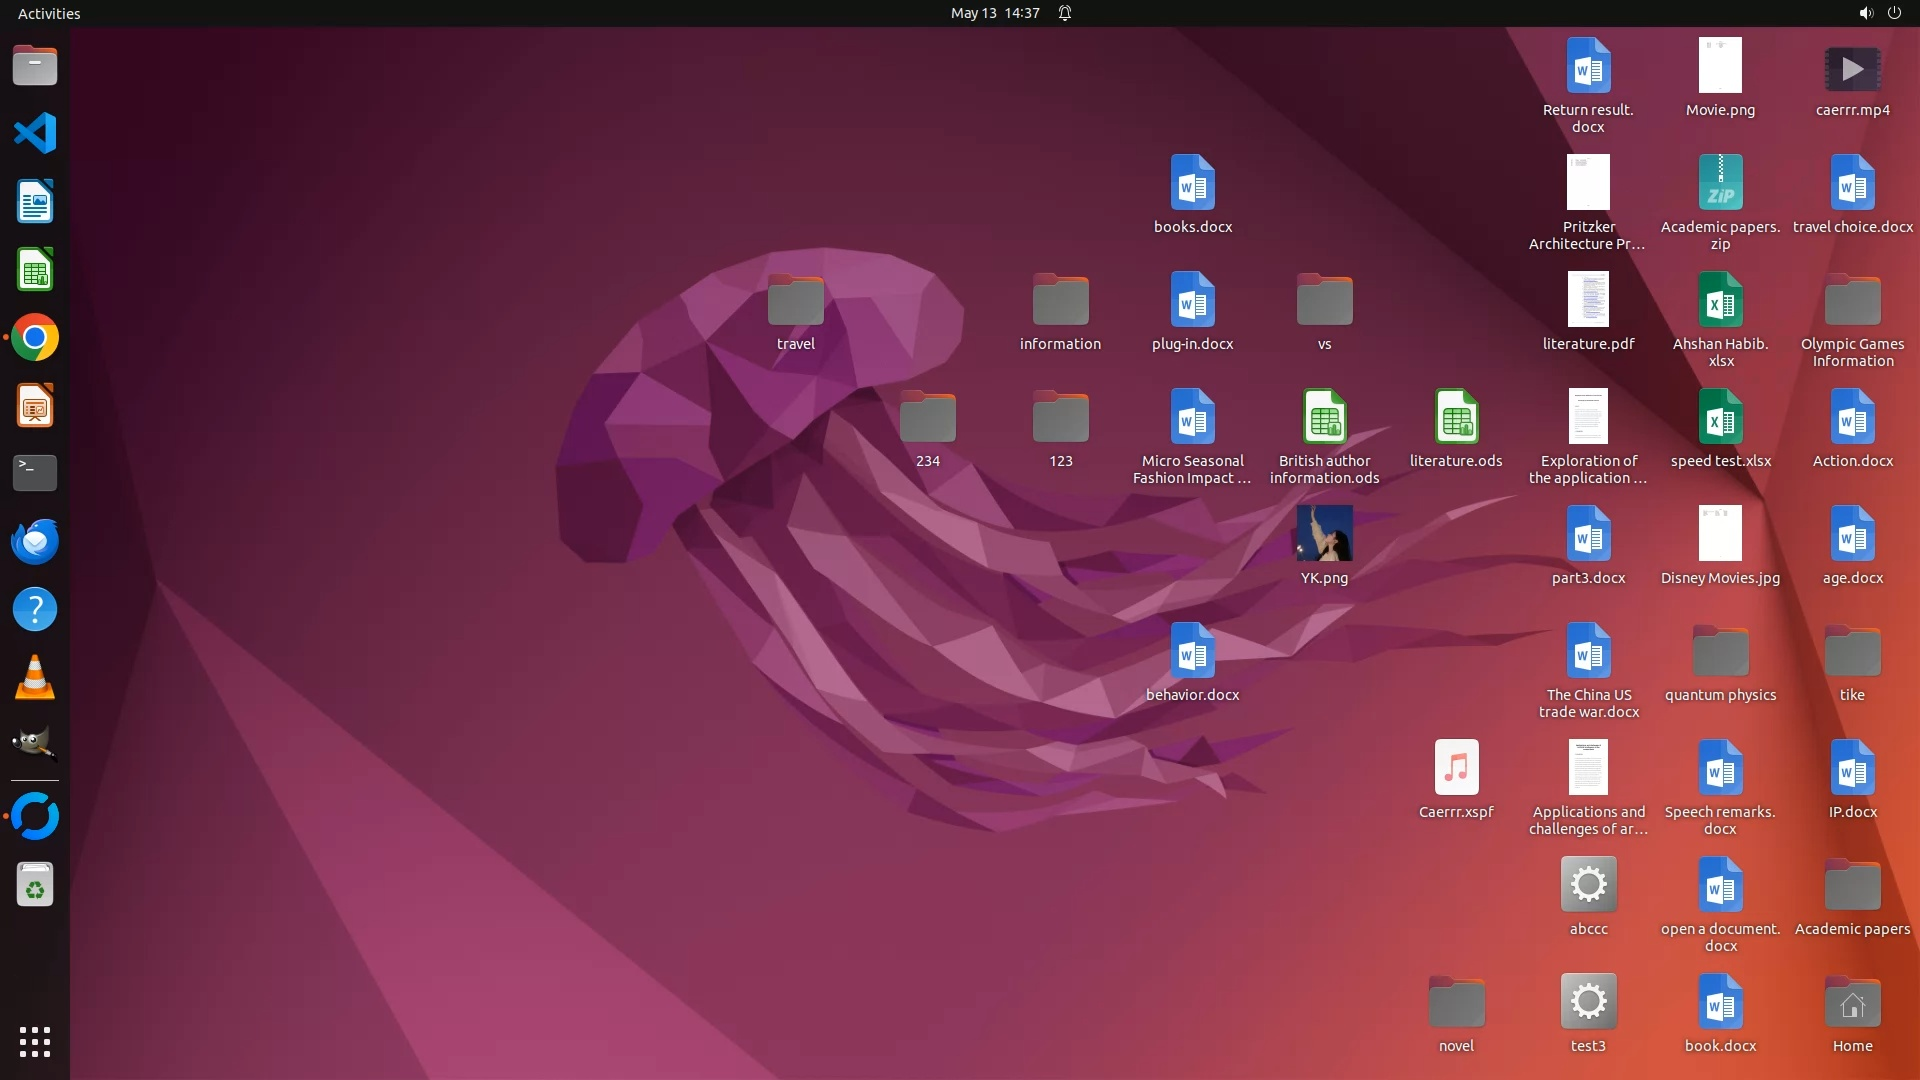Open LibreOffice Calc in the dock

[35, 270]
